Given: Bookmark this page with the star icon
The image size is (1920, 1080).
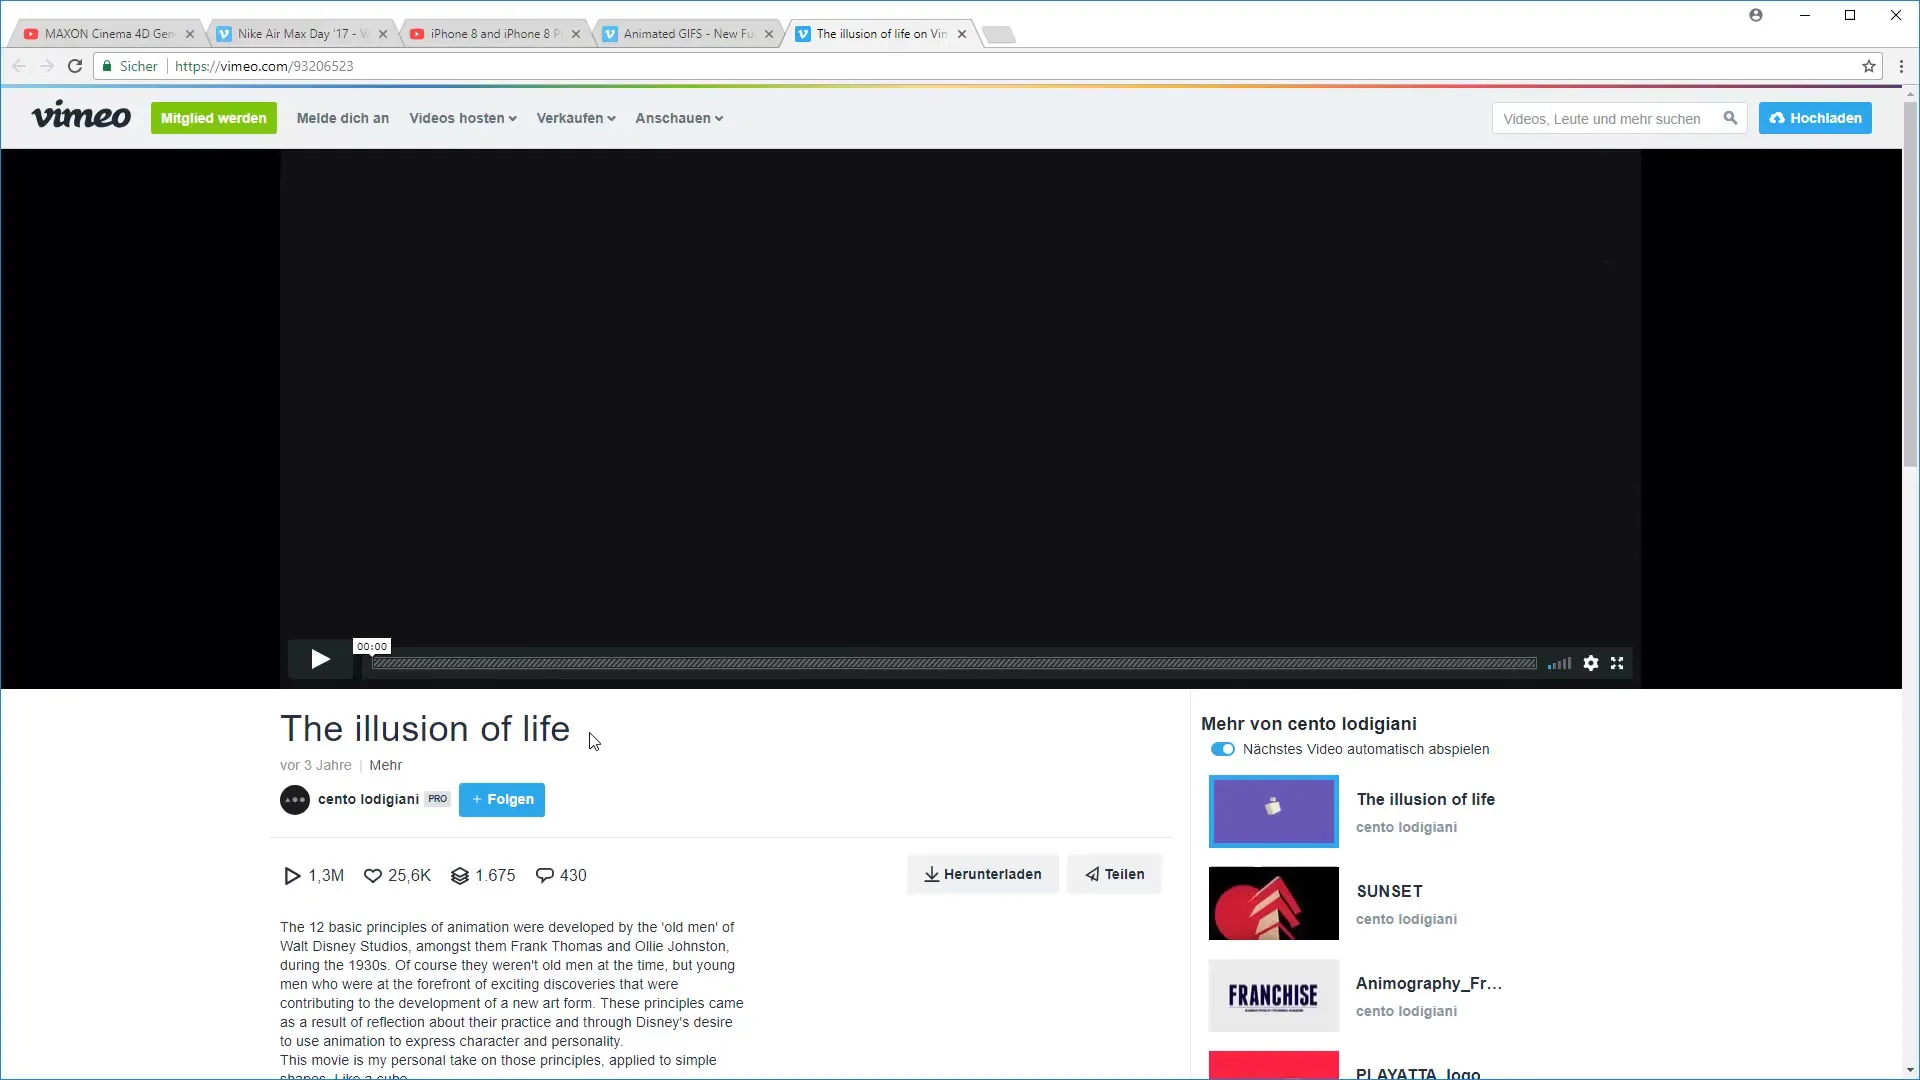Looking at the screenshot, I should click(x=1868, y=66).
